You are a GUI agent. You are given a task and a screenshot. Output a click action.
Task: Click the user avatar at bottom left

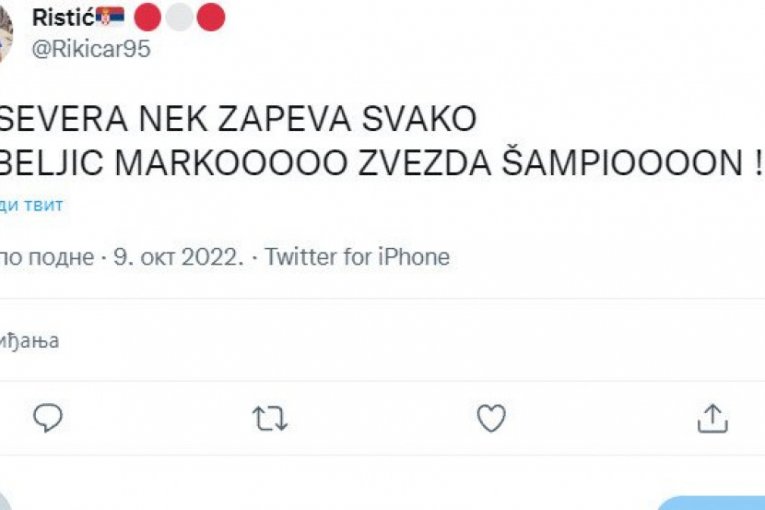(5, 502)
